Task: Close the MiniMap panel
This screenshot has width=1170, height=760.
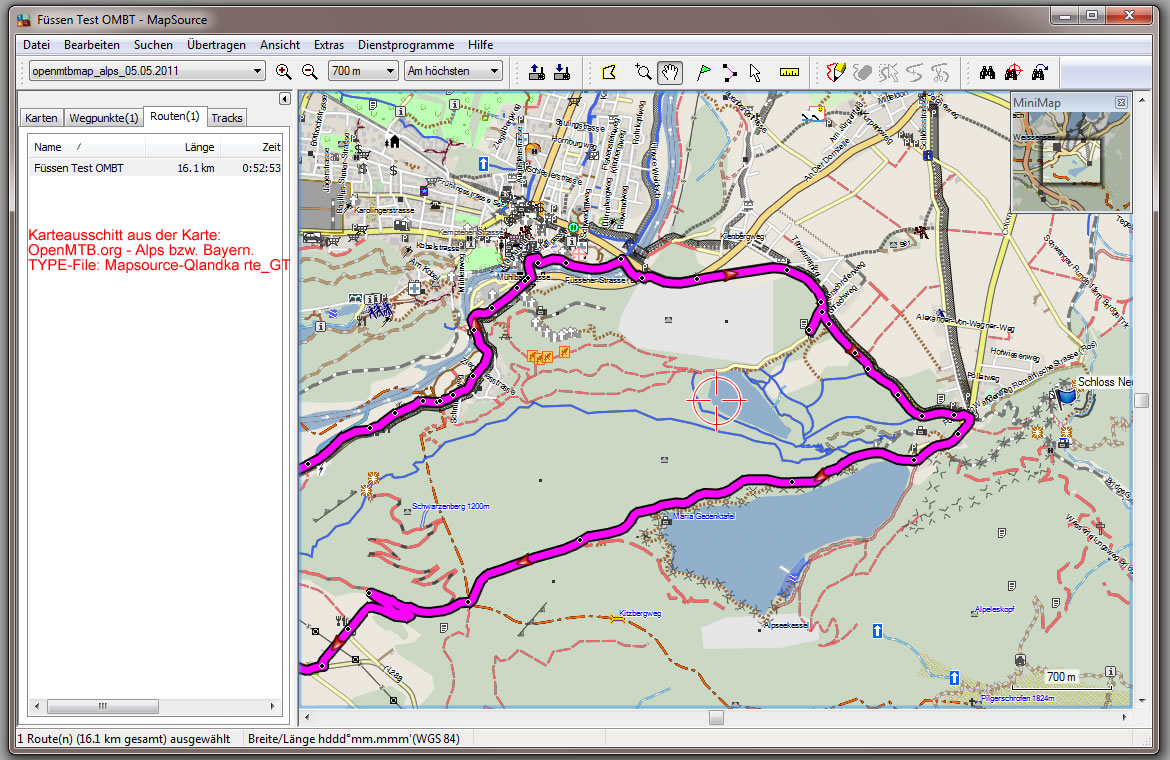Action: click(1121, 103)
